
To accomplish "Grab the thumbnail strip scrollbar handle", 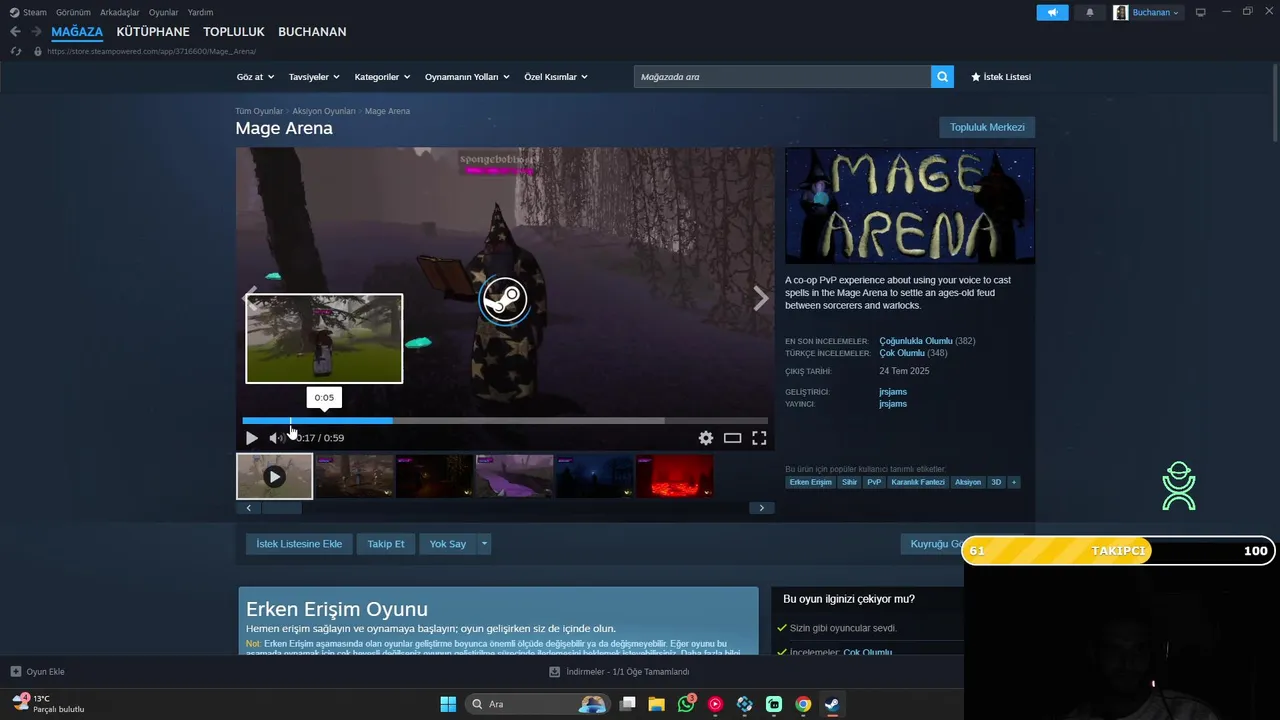I will click(x=281, y=508).
